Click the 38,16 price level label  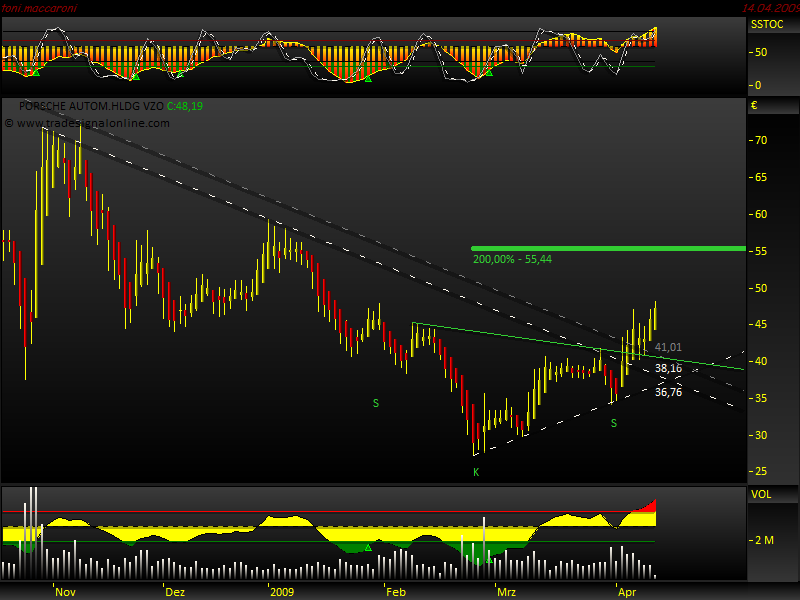click(x=668, y=368)
